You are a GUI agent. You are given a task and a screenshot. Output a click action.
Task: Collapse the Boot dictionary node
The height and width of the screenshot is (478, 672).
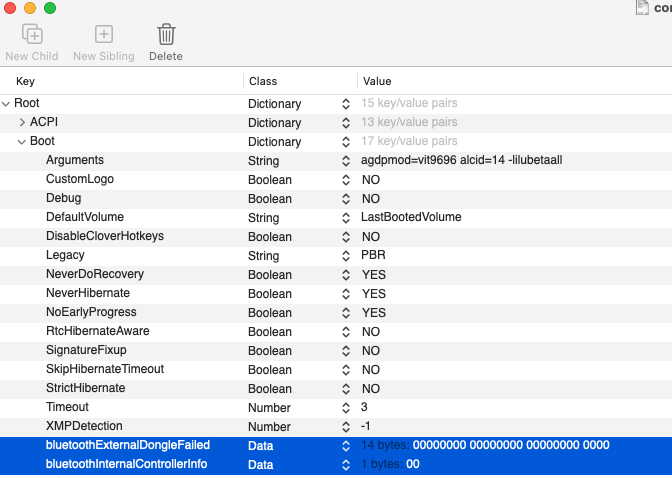(x=21, y=142)
